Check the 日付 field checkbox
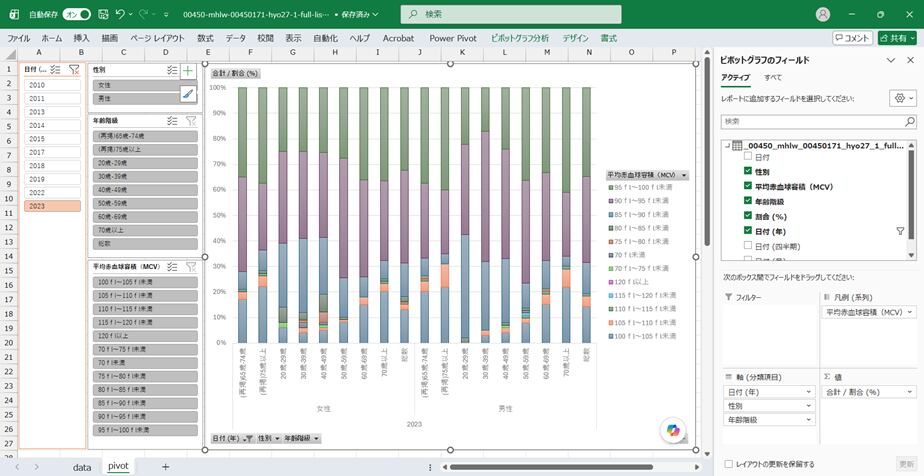 pos(748,157)
